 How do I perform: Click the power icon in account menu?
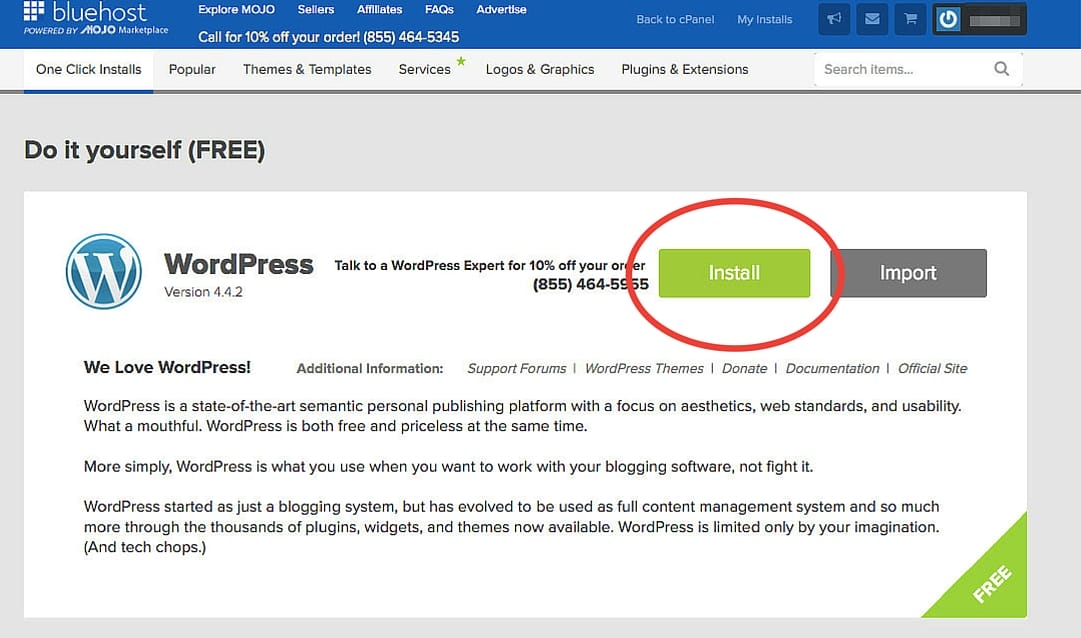coord(948,19)
